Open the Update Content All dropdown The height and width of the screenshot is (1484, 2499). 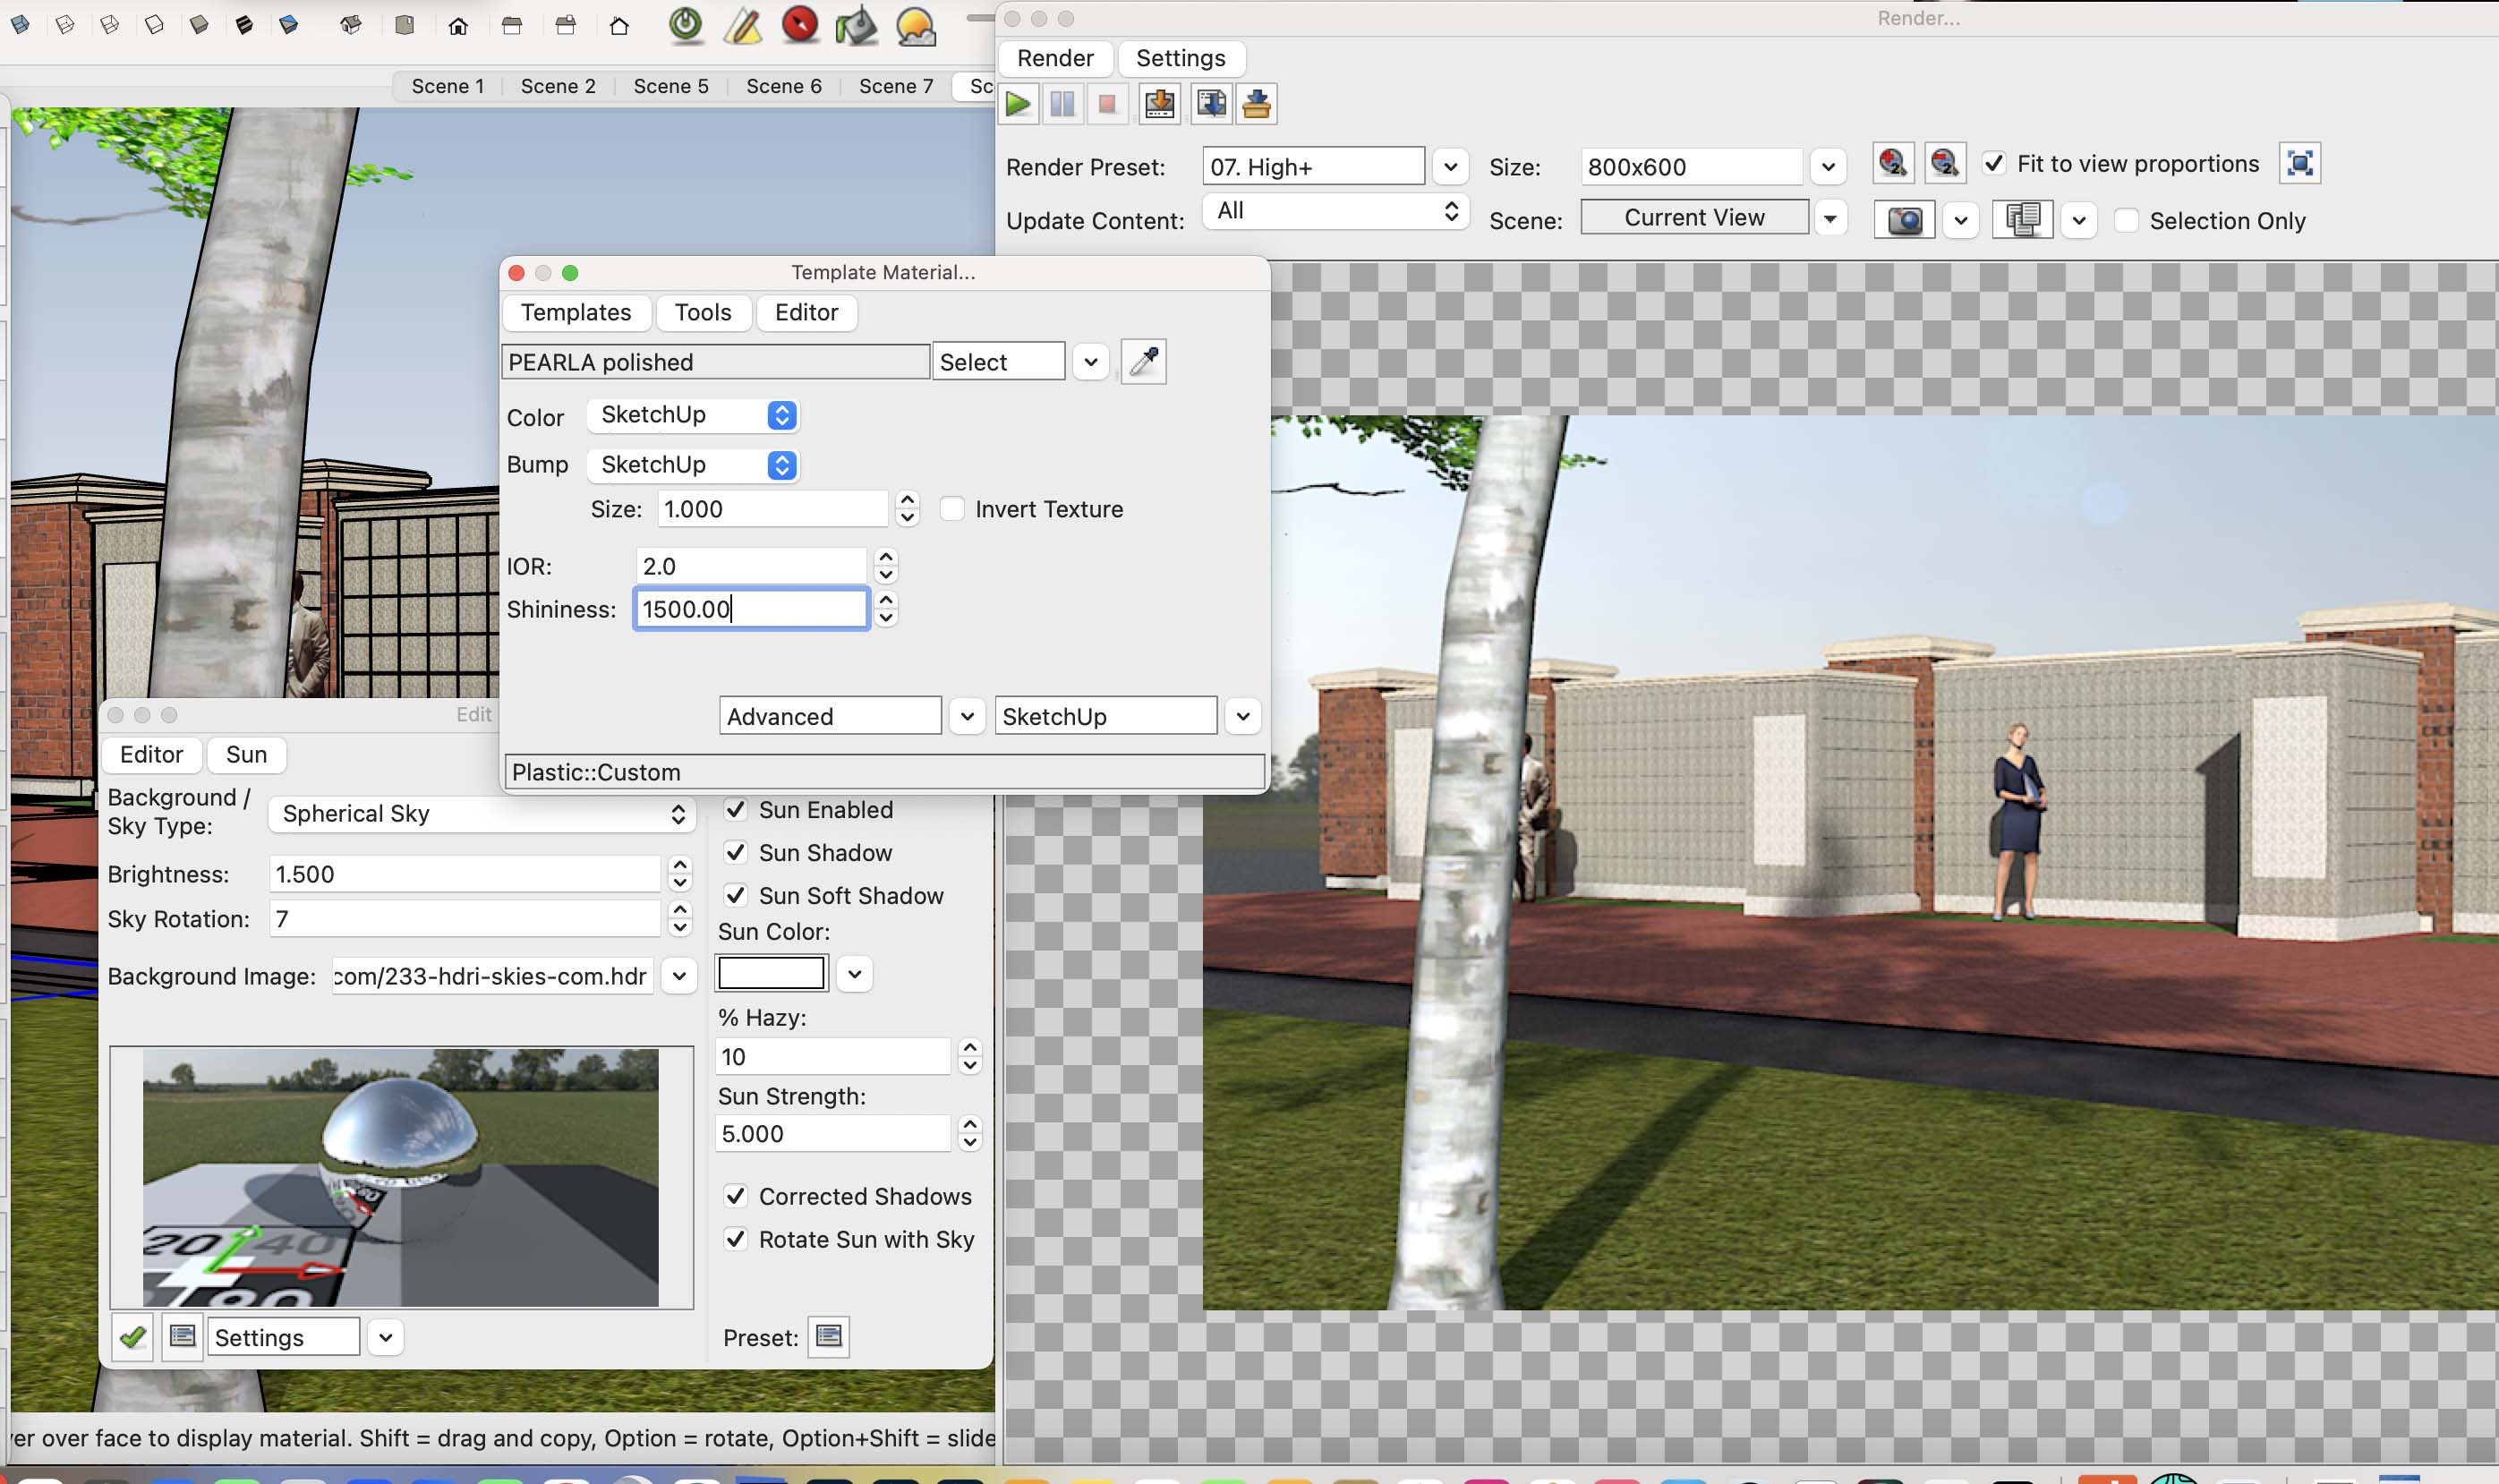tap(1335, 211)
